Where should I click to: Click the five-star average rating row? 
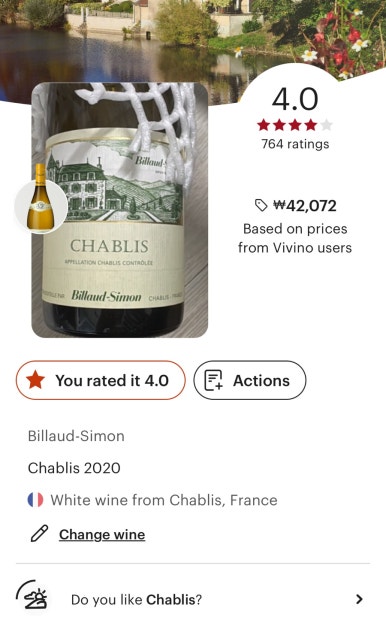pos(295,125)
